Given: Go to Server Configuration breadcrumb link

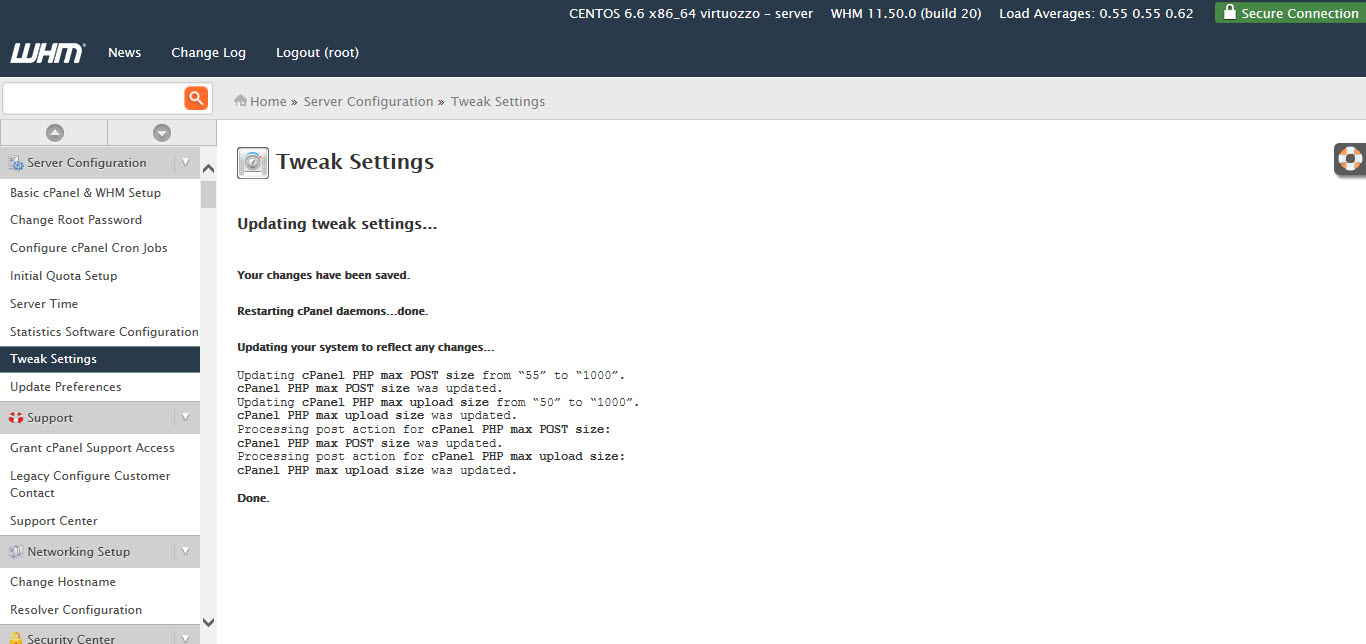Looking at the screenshot, I should point(368,101).
